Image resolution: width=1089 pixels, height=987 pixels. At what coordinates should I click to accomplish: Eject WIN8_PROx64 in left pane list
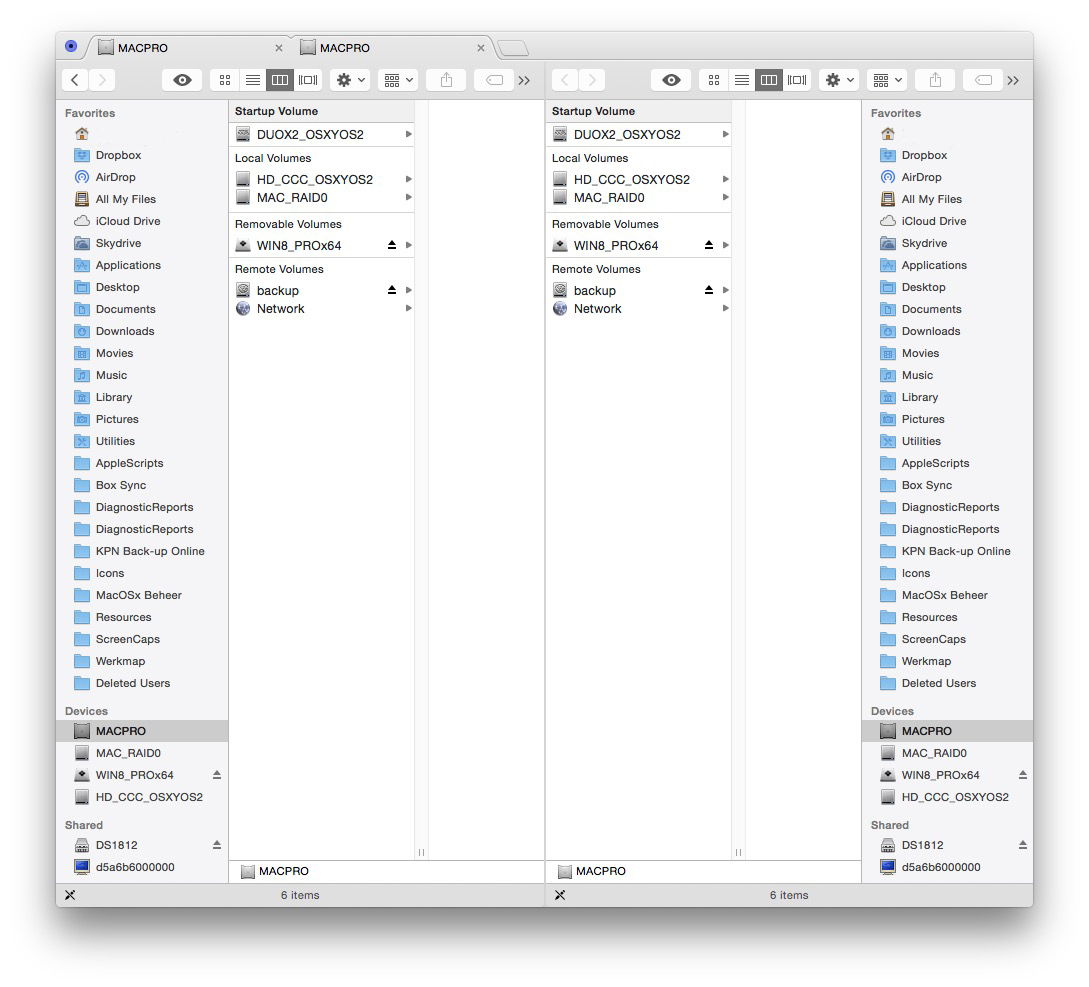coord(392,245)
